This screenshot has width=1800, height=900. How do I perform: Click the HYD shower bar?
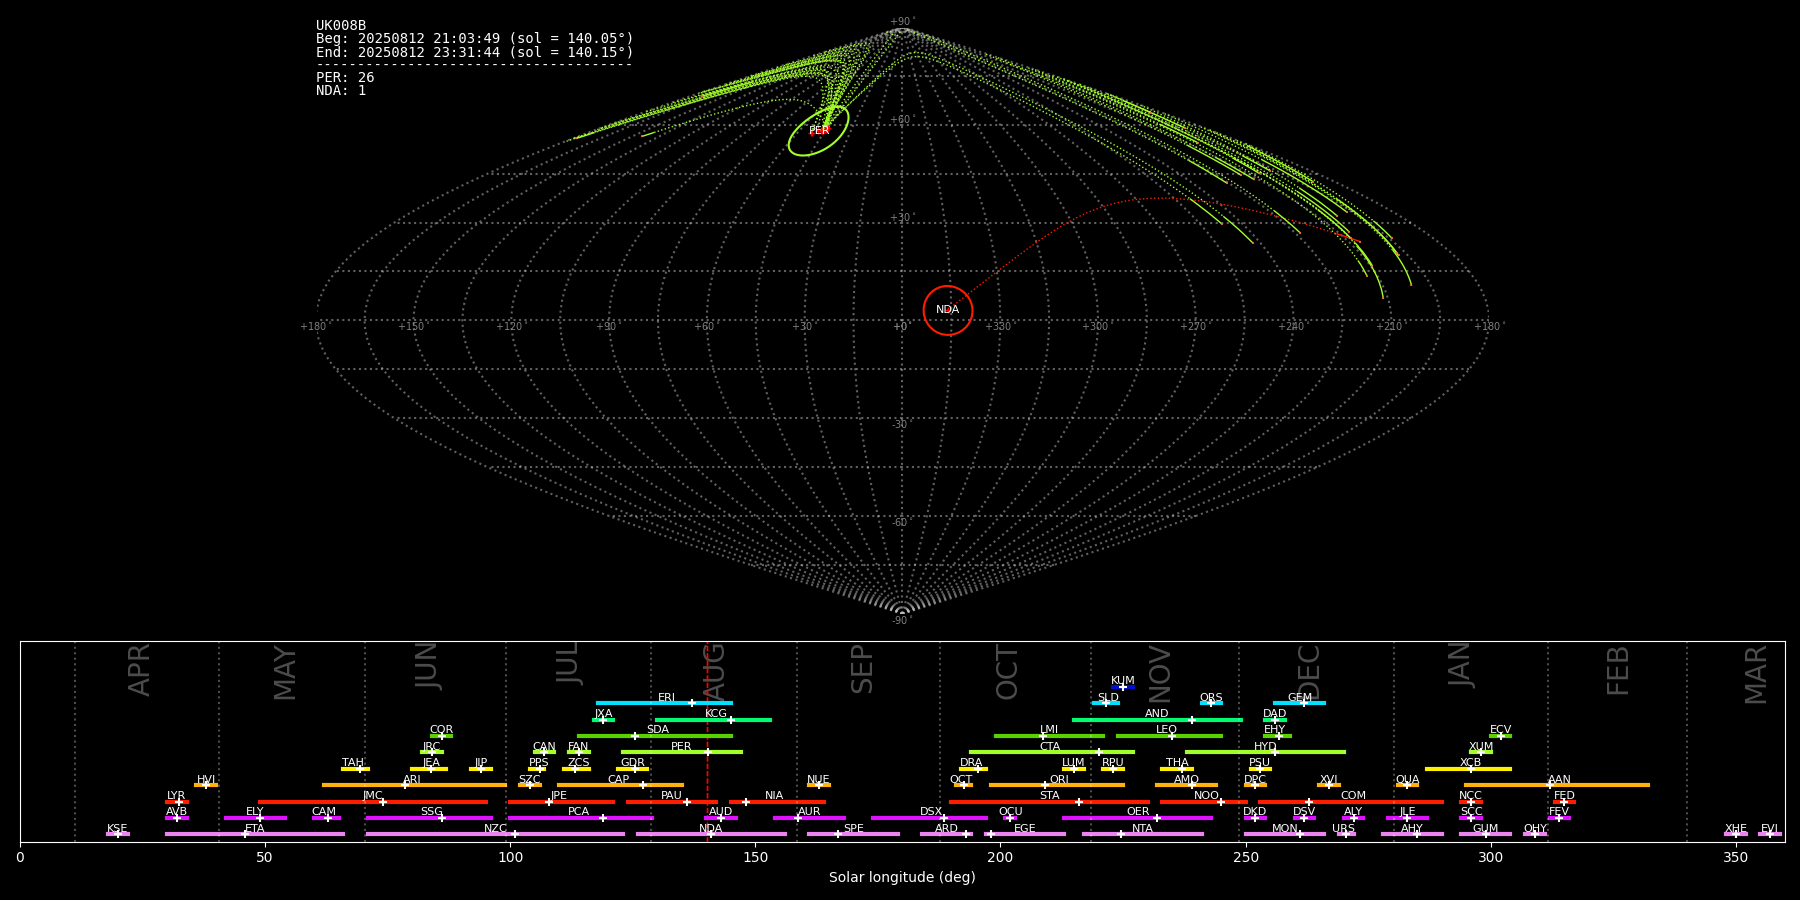(x=1265, y=752)
